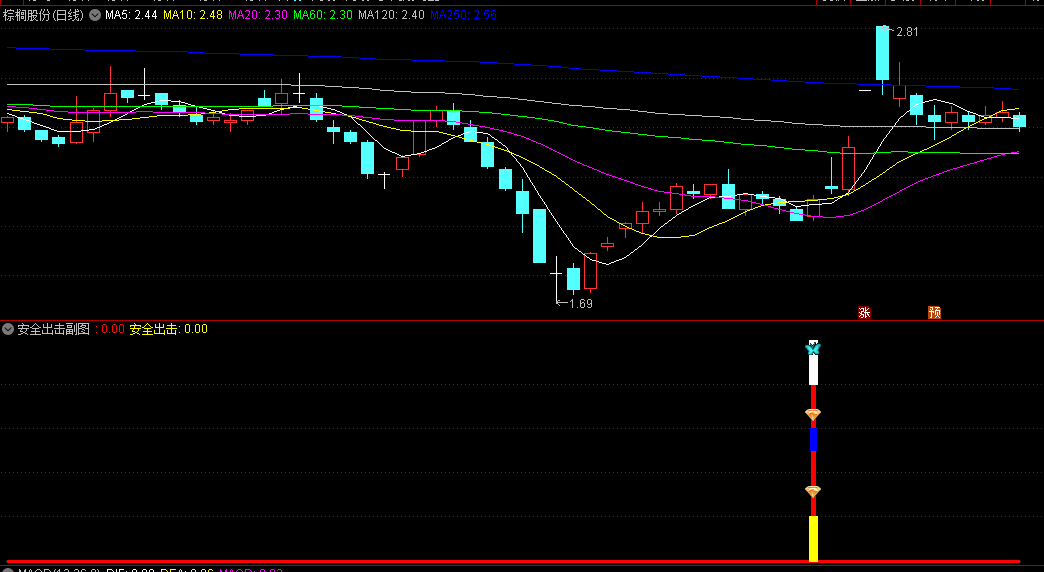This screenshot has width=1044, height=572.
Task: Click the 2.81 high price label
Action: [907, 31]
